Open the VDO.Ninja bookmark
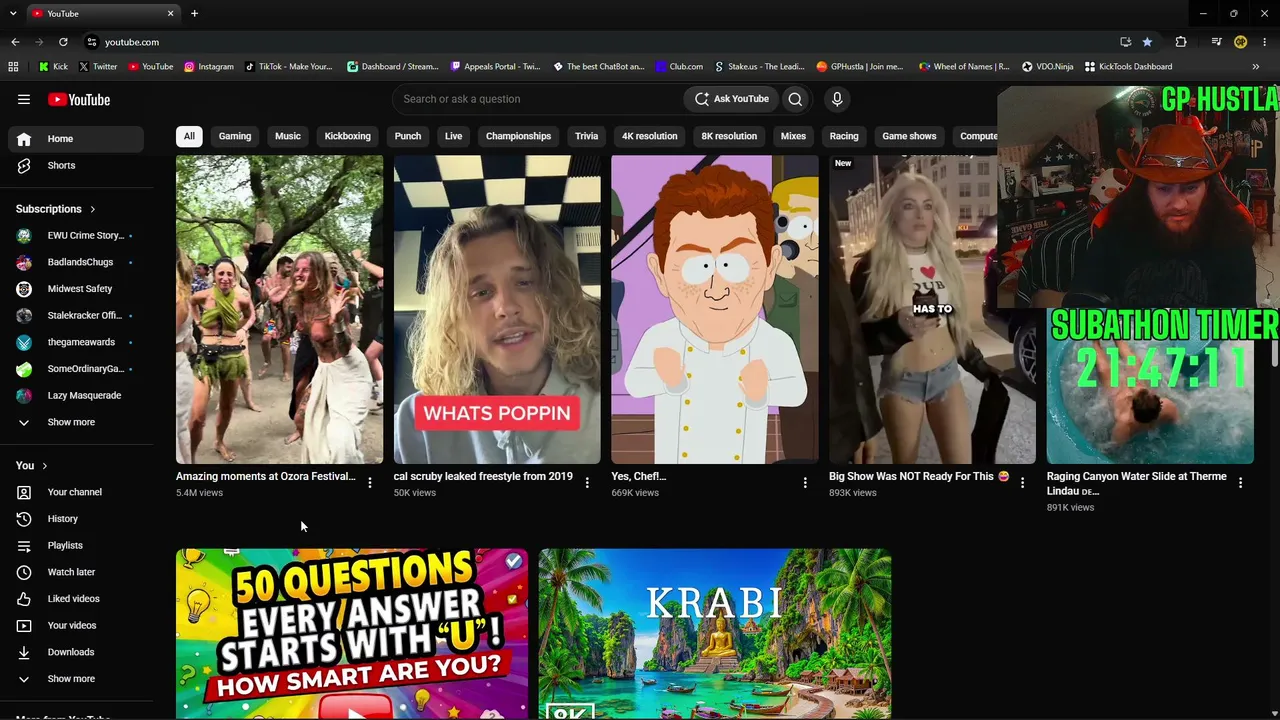This screenshot has height=720, width=1280. (1047, 67)
